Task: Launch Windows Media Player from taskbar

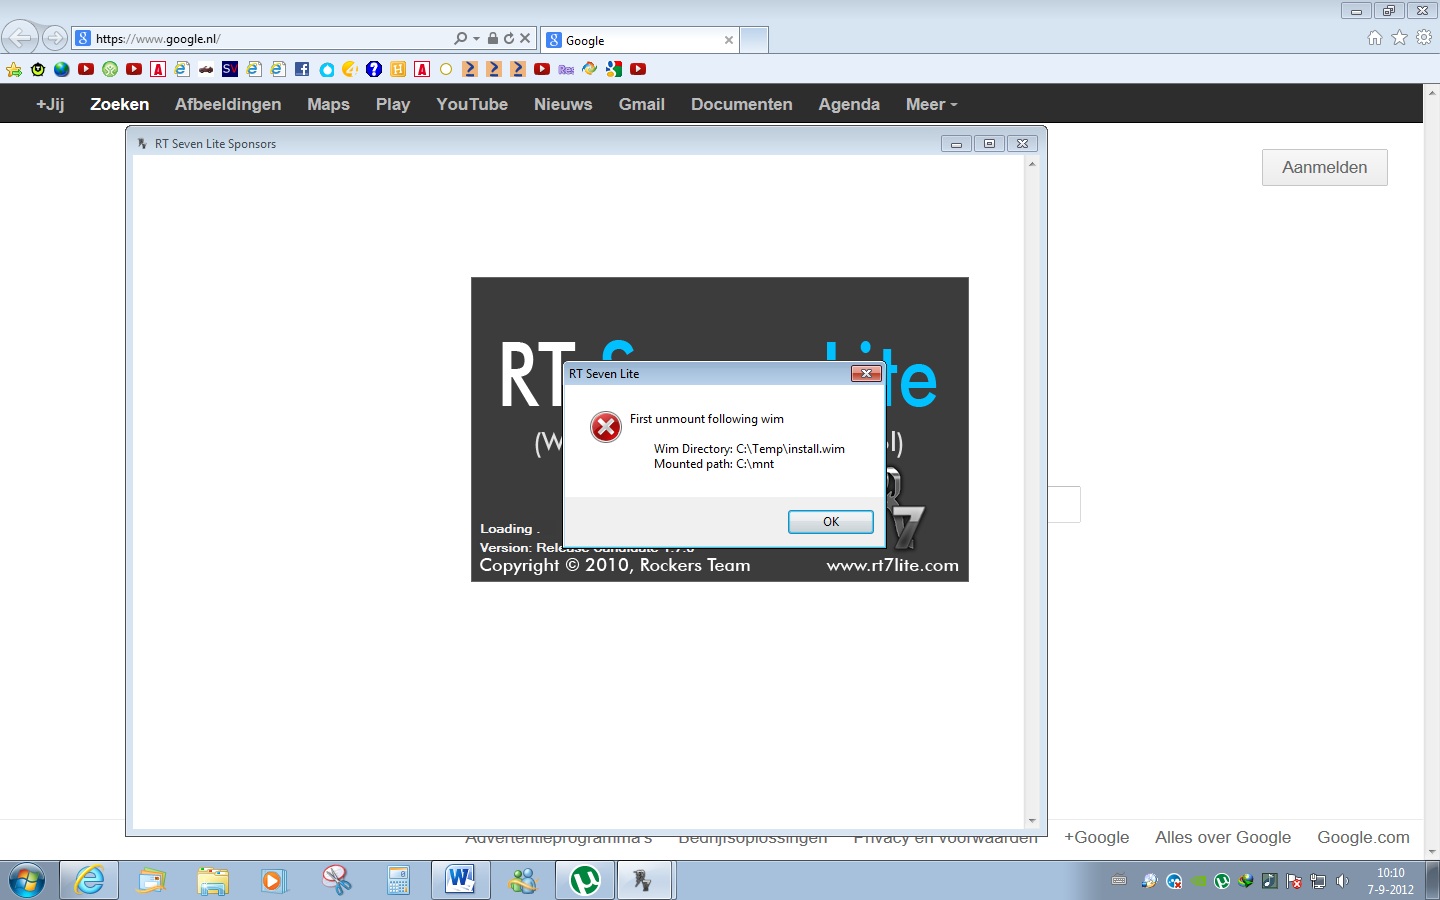Action: click(x=273, y=881)
